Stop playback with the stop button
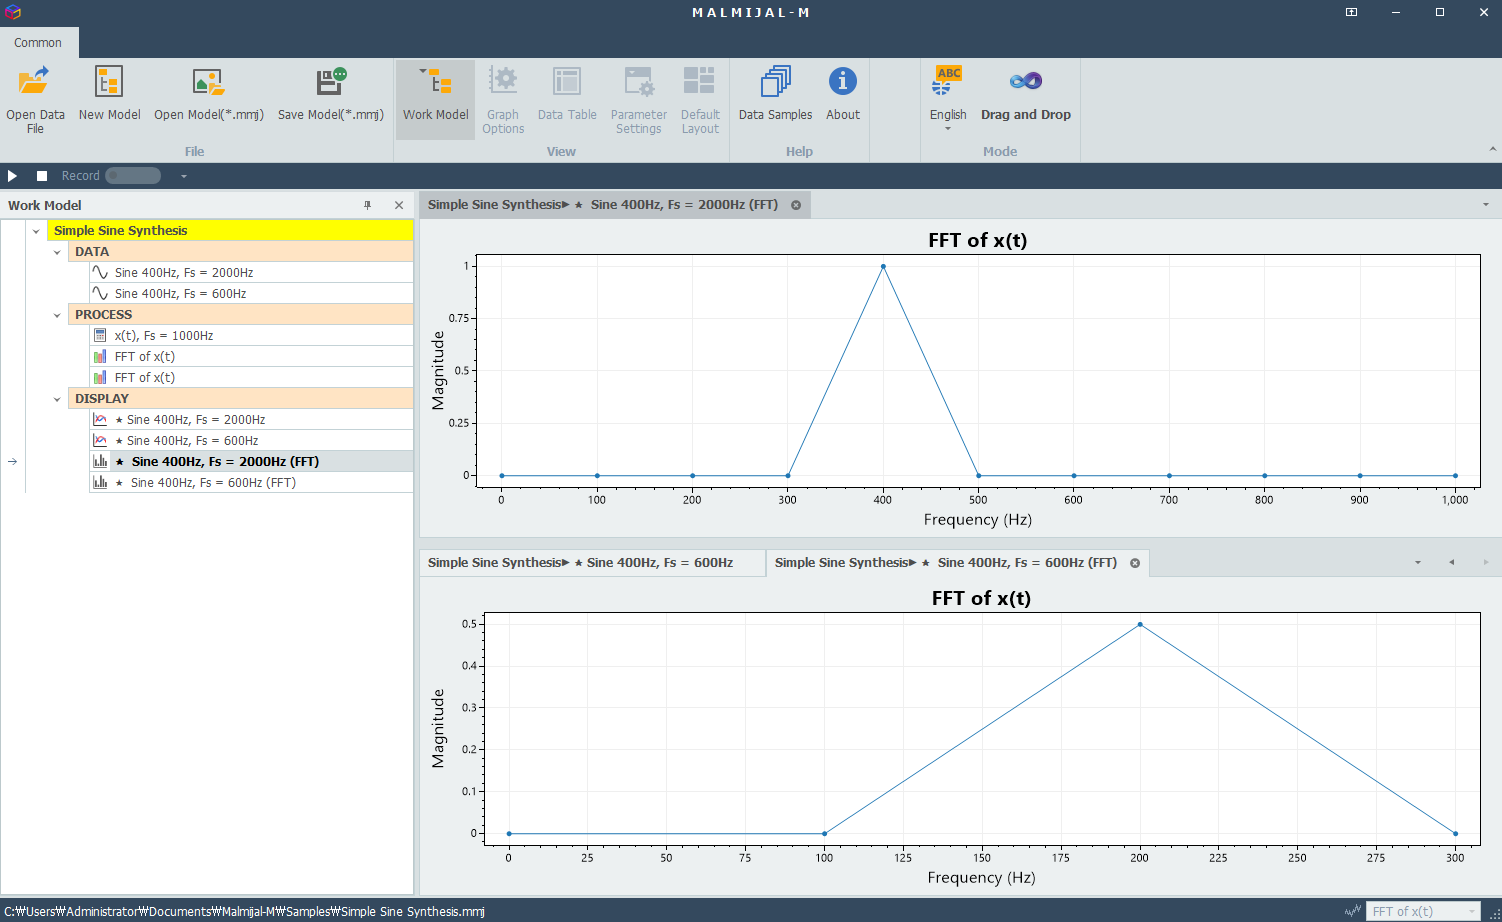 click(42, 176)
